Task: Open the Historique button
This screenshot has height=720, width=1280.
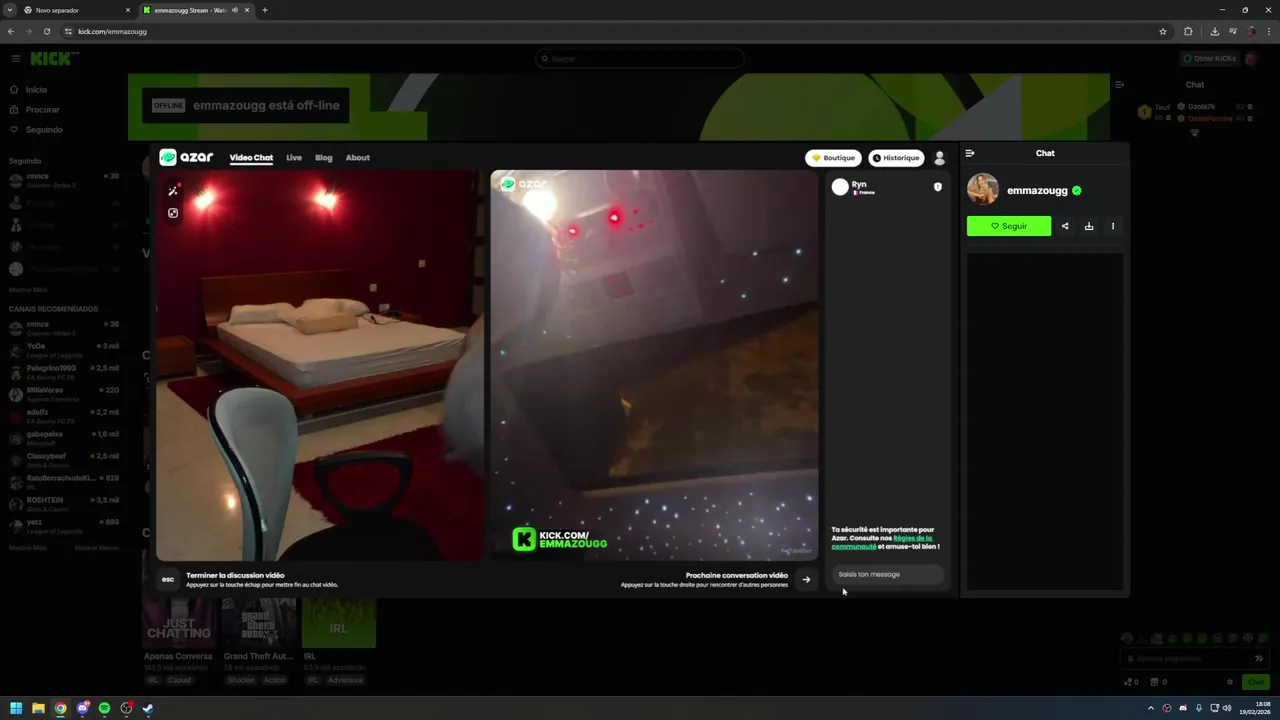Action: click(895, 158)
